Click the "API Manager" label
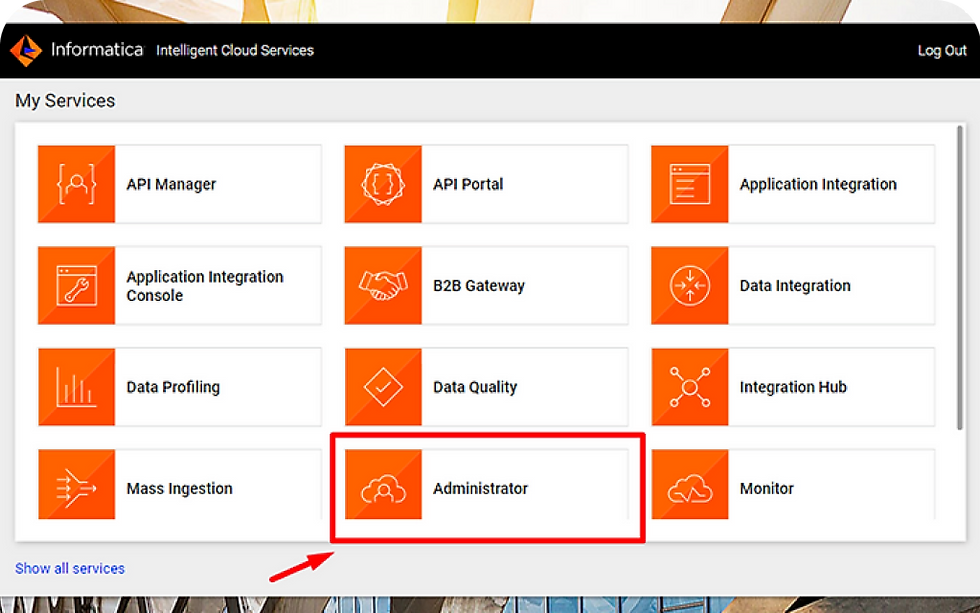 (x=171, y=184)
